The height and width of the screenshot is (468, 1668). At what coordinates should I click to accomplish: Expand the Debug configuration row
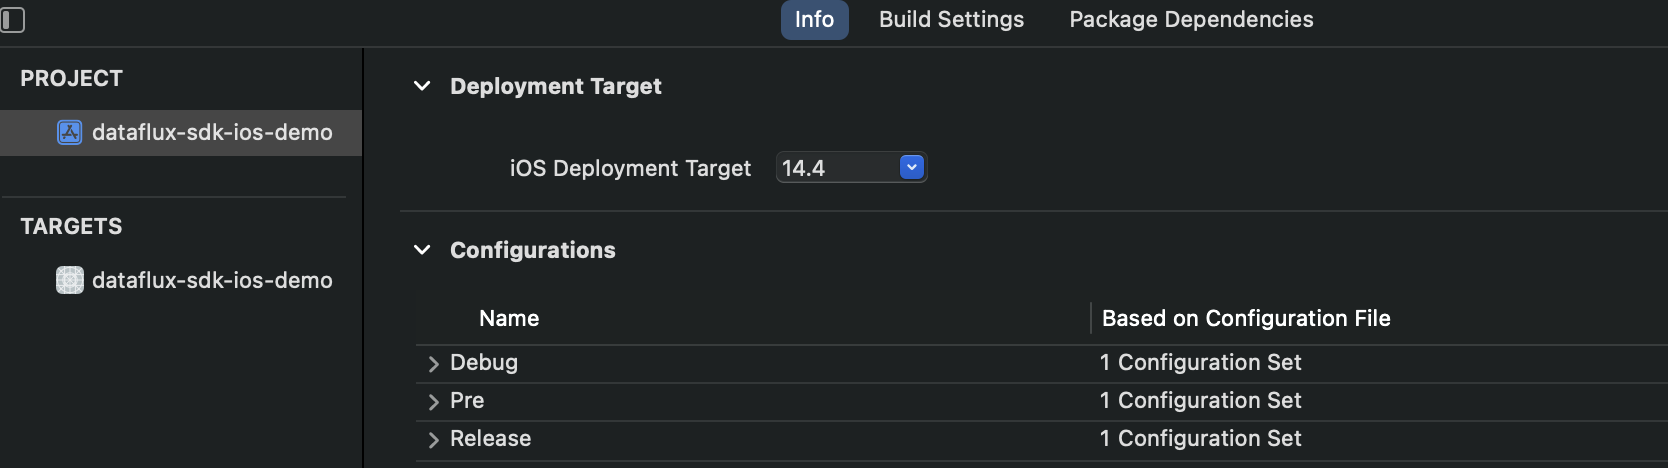[x=433, y=363]
